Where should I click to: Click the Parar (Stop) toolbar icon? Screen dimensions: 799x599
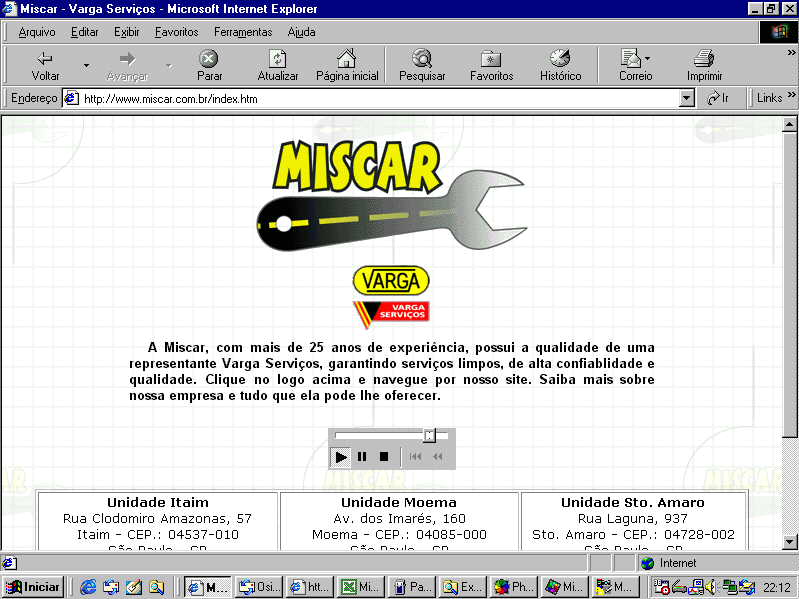pyautogui.click(x=209, y=59)
